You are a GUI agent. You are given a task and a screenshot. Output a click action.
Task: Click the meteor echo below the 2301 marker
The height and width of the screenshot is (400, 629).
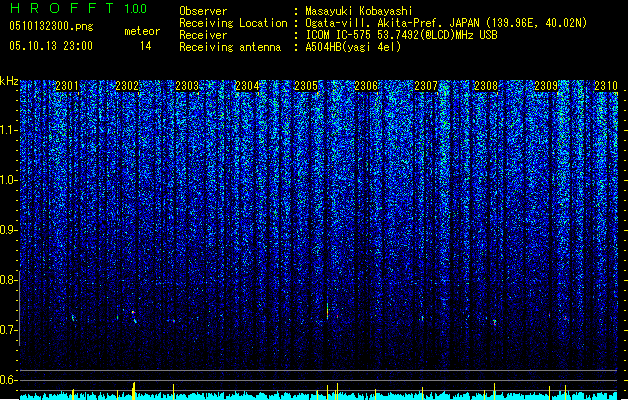pyautogui.click(x=73, y=318)
